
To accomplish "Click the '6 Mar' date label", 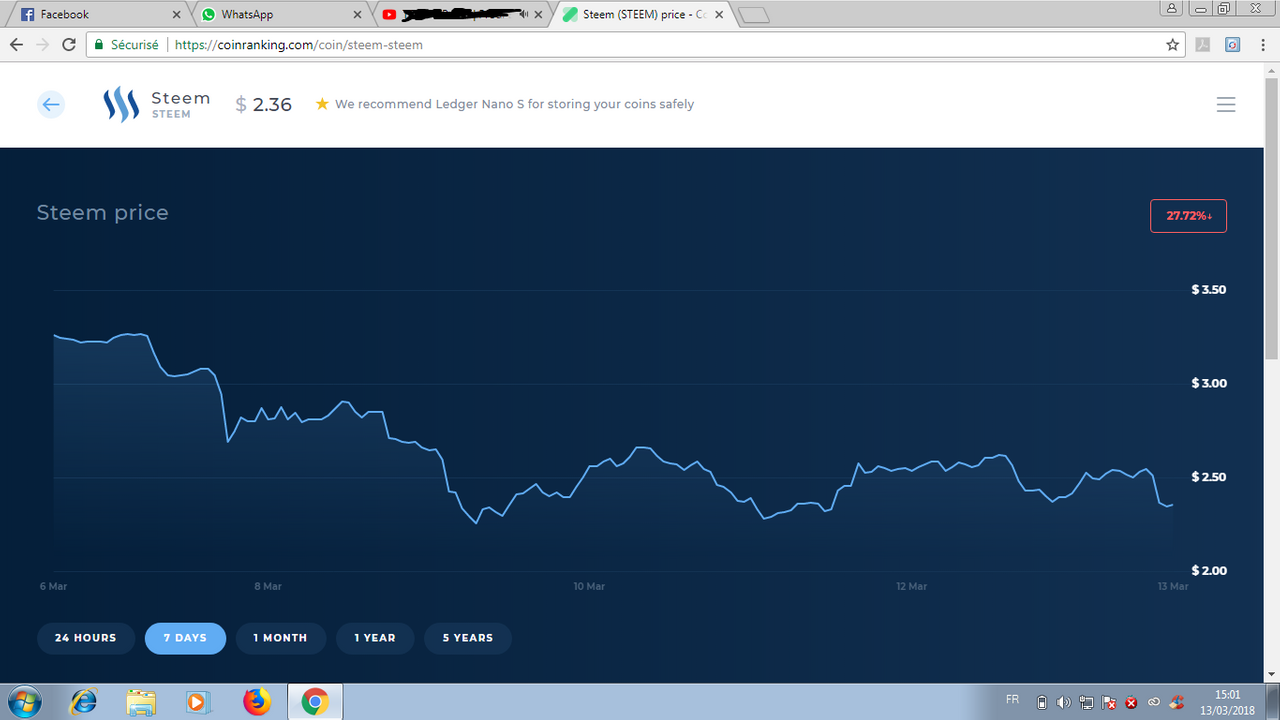I will [x=53, y=586].
